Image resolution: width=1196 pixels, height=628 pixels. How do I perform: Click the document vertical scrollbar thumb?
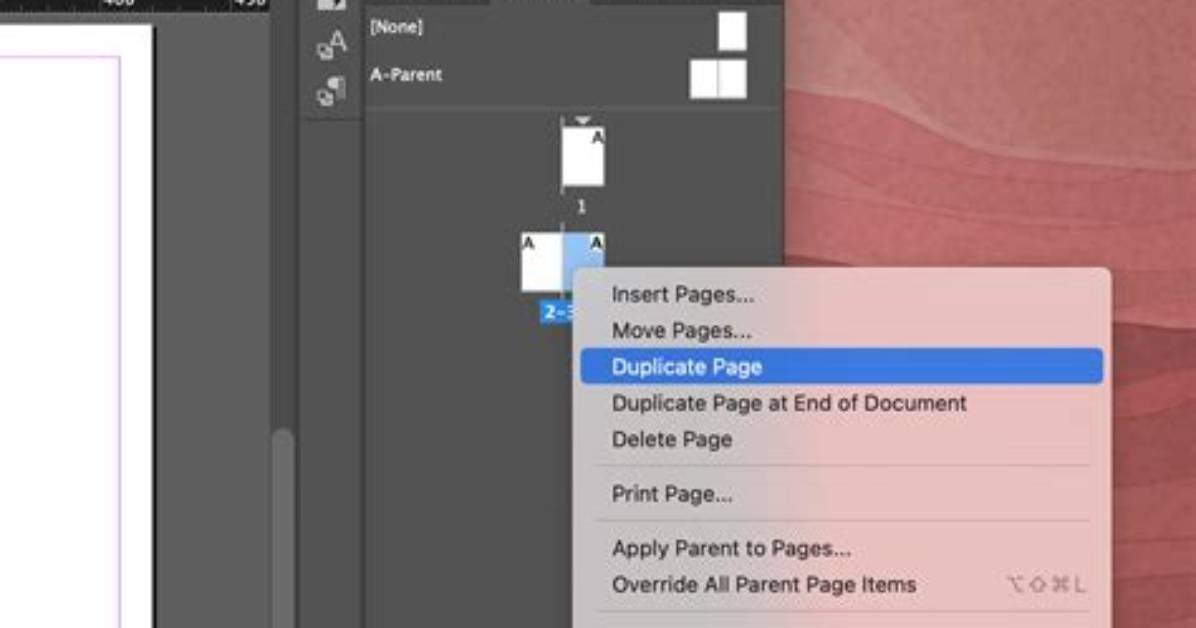[283, 529]
